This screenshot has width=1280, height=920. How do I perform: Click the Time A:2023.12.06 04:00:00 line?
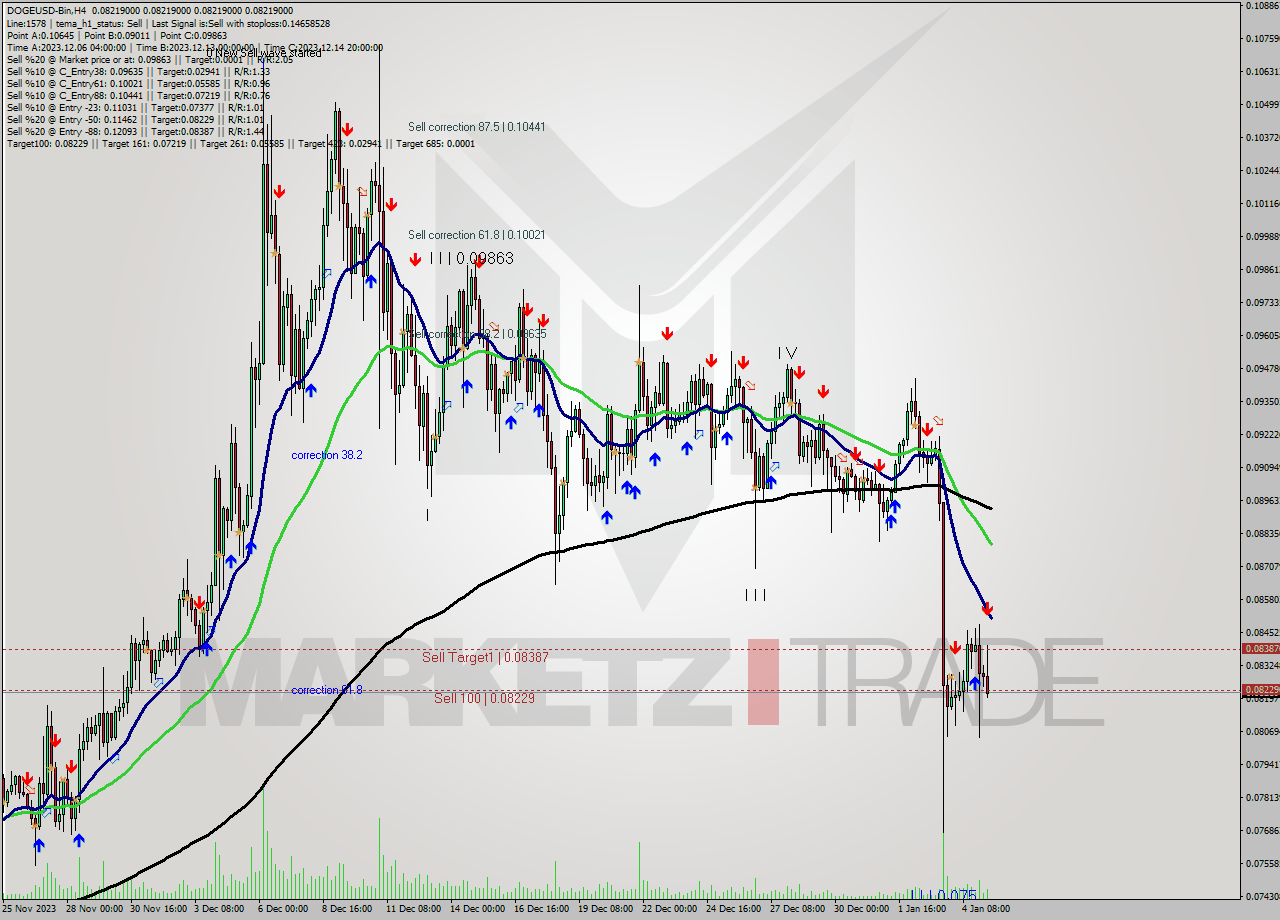pyautogui.click(x=194, y=47)
